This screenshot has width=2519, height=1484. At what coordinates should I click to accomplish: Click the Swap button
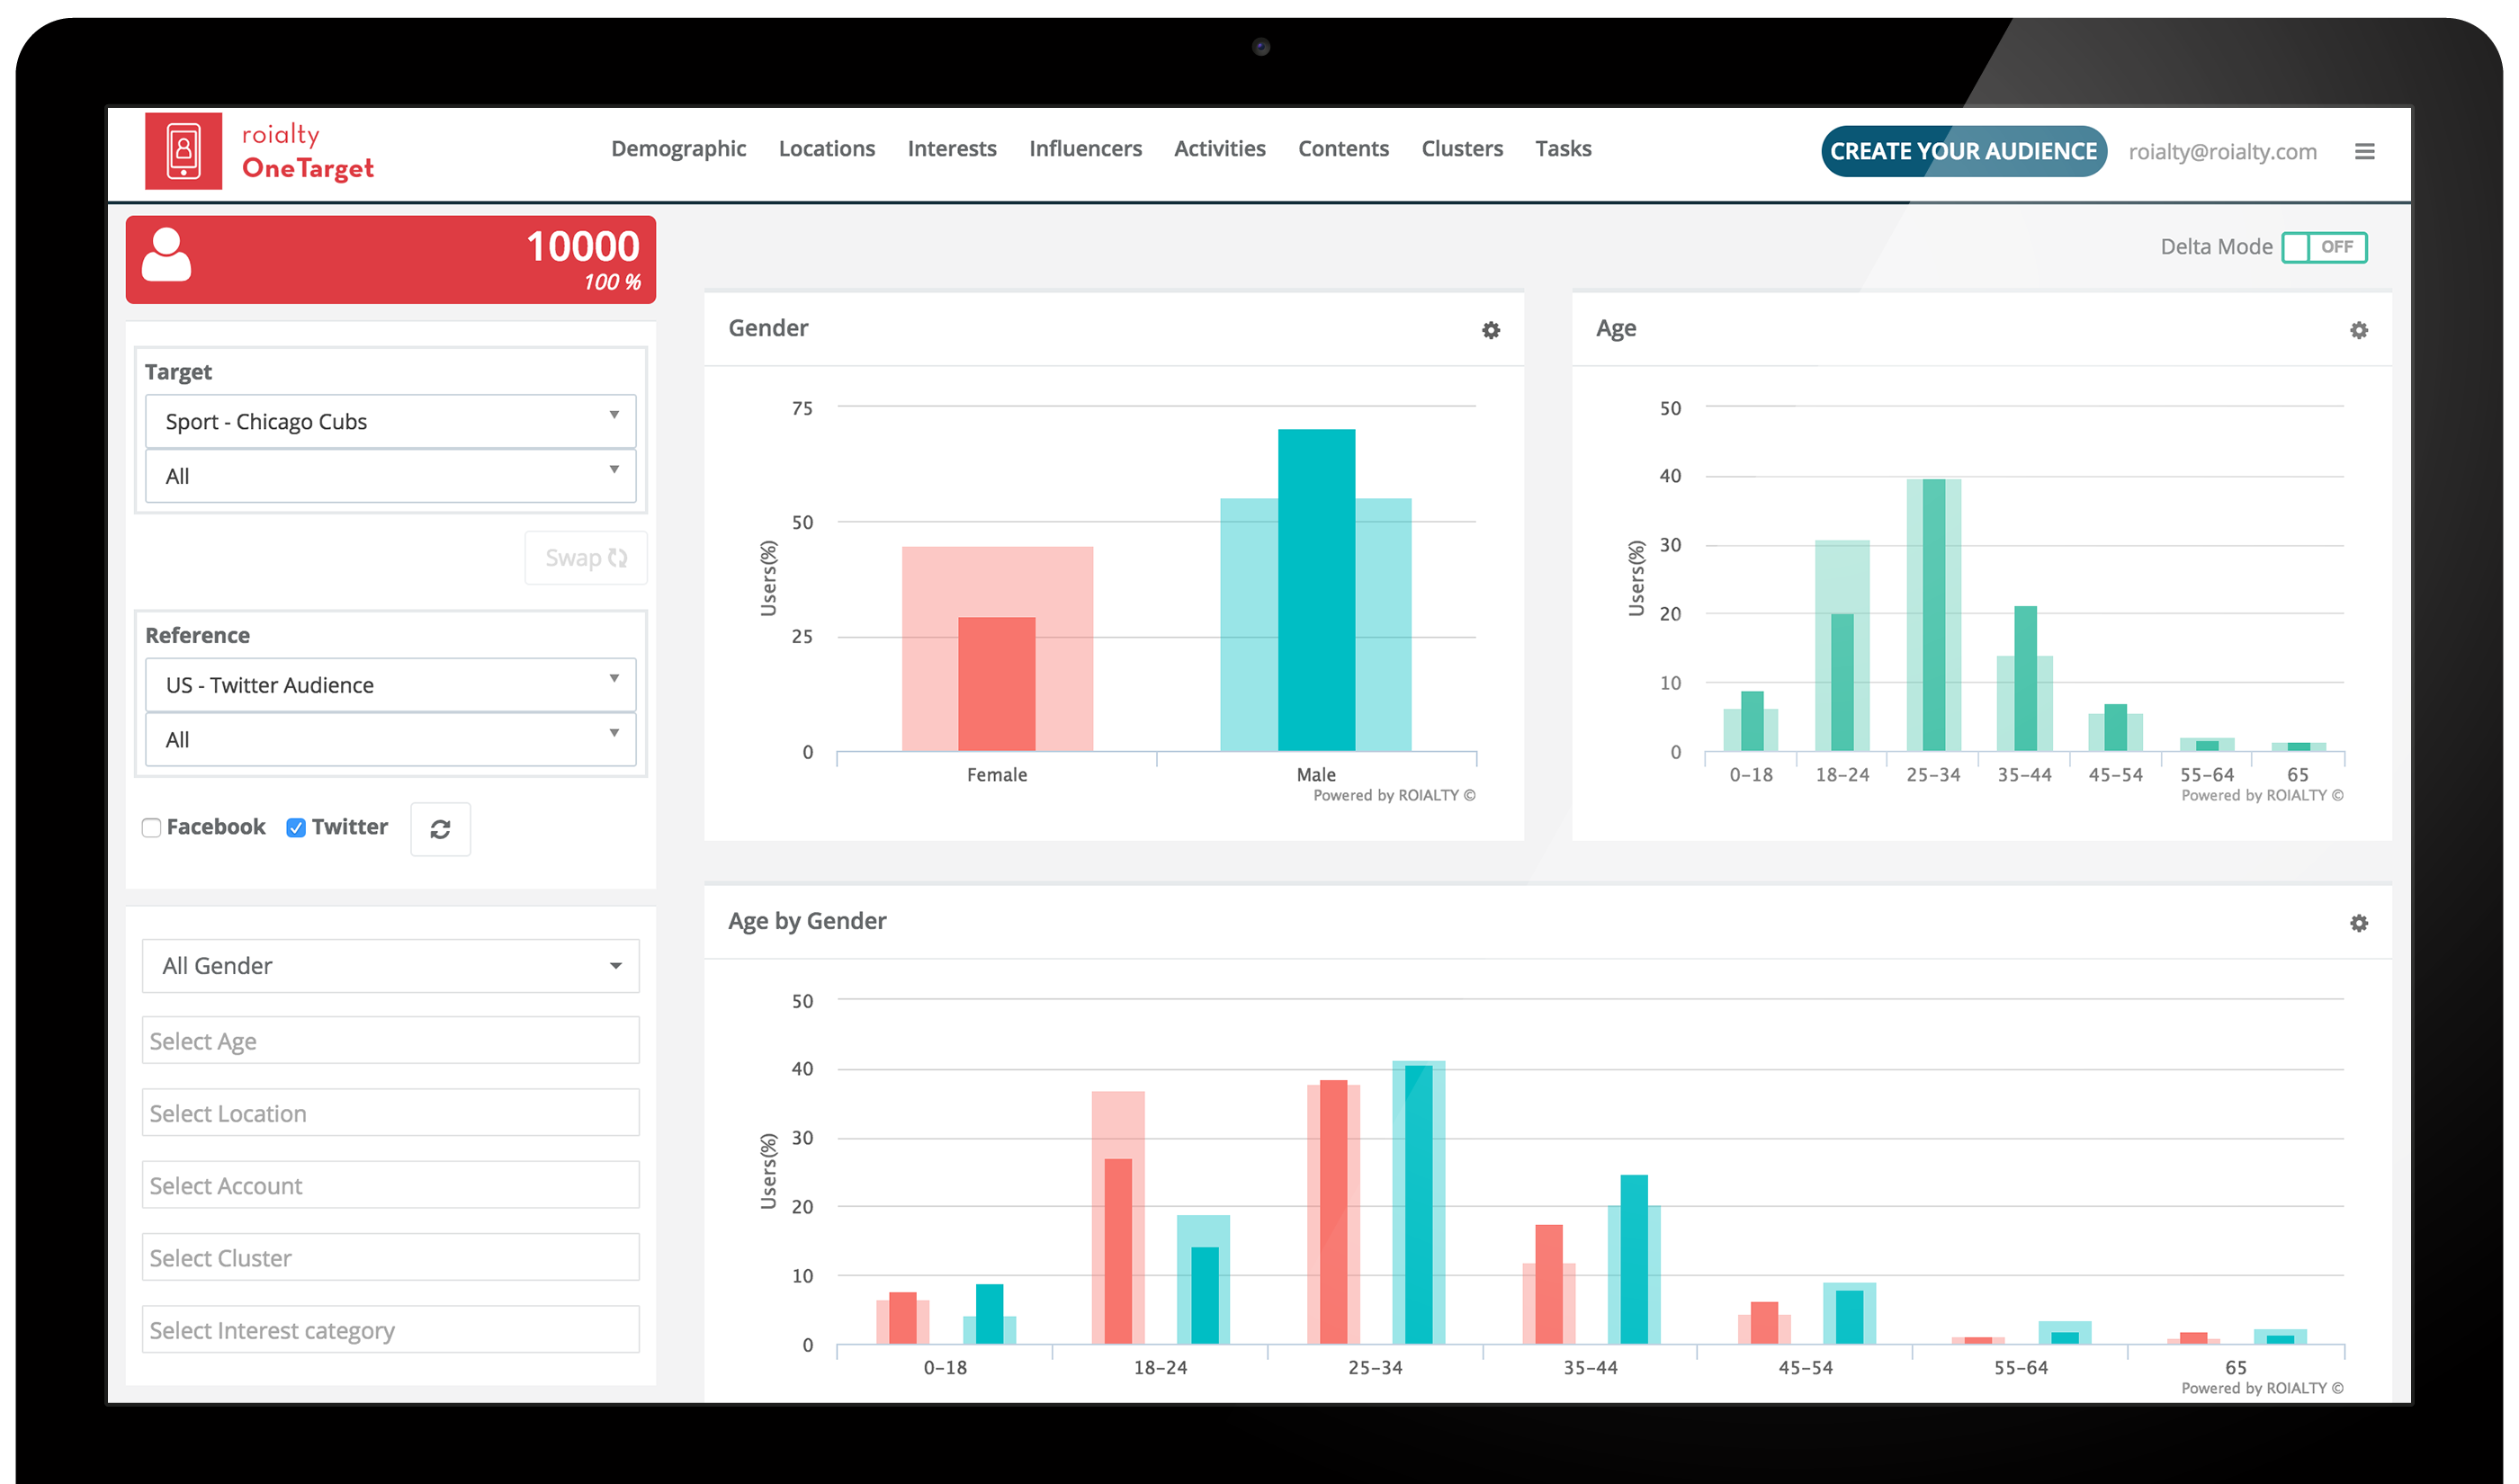586,558
